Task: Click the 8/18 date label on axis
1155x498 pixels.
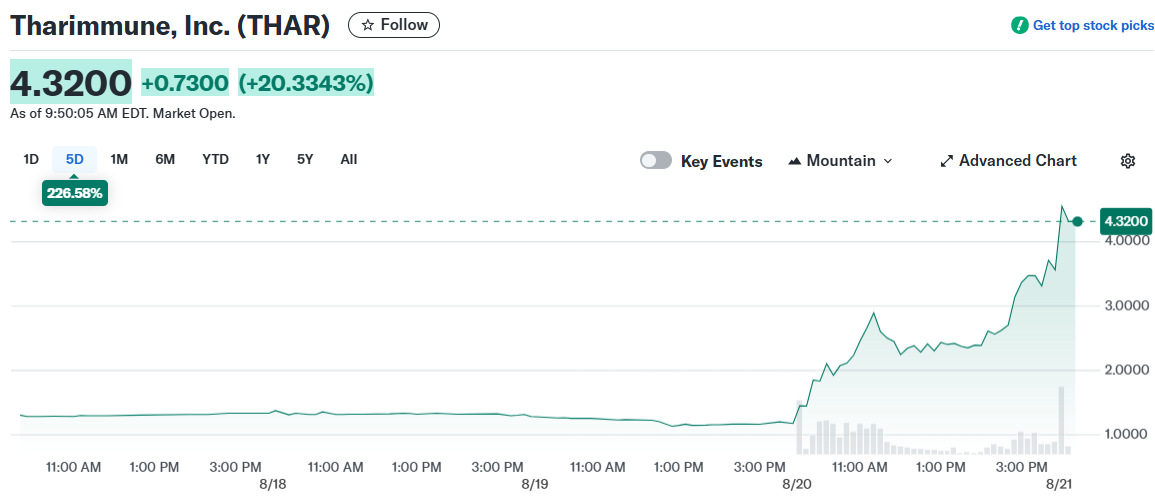Action: [x=272, y=484]
